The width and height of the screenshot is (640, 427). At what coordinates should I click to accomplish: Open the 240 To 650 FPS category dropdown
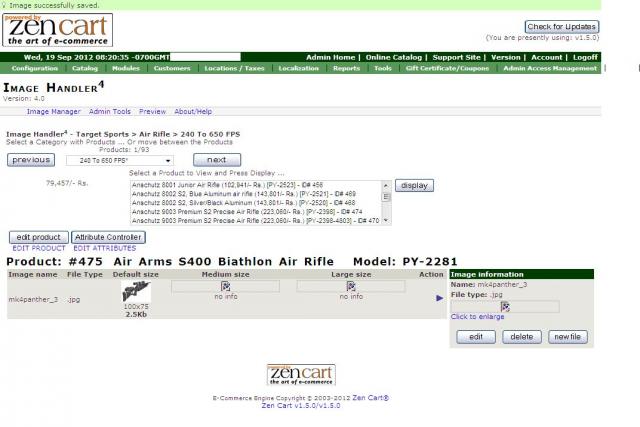click(120, 160)
